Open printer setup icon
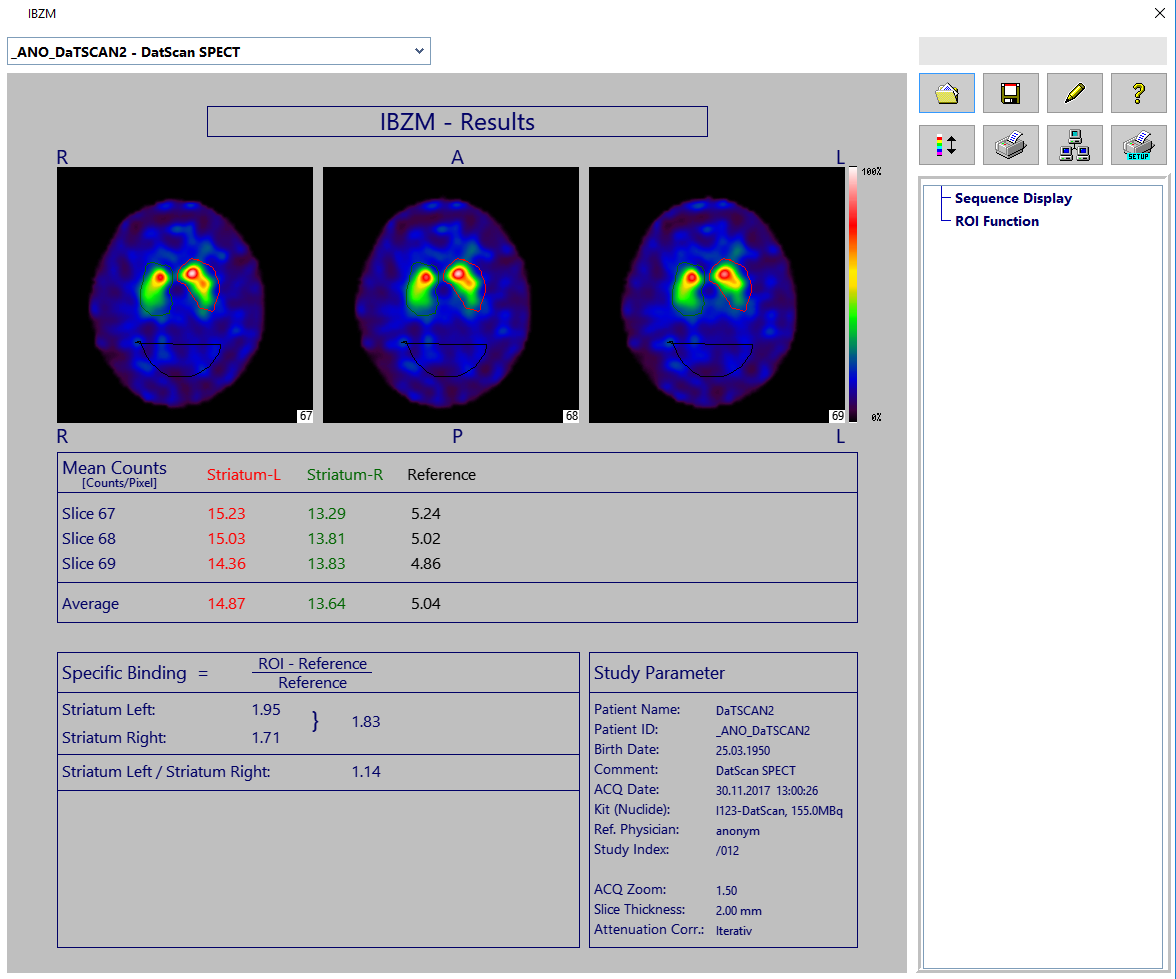This screenshot has height=979, width=1176. coord(1138,145)
